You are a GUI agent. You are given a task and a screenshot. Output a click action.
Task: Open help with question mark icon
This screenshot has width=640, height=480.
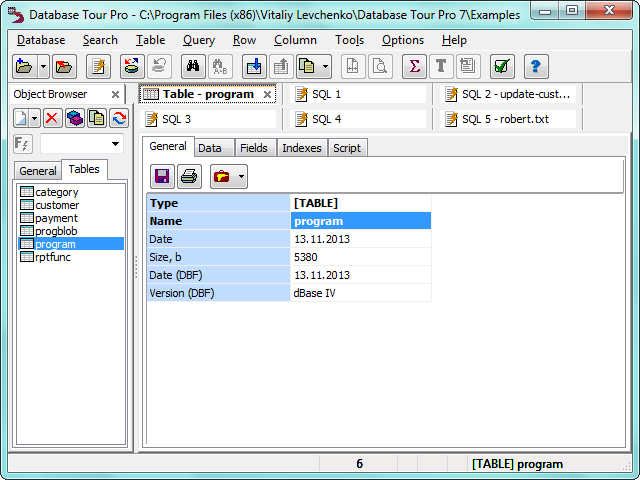pyautogui.click(x=536, y=66)
